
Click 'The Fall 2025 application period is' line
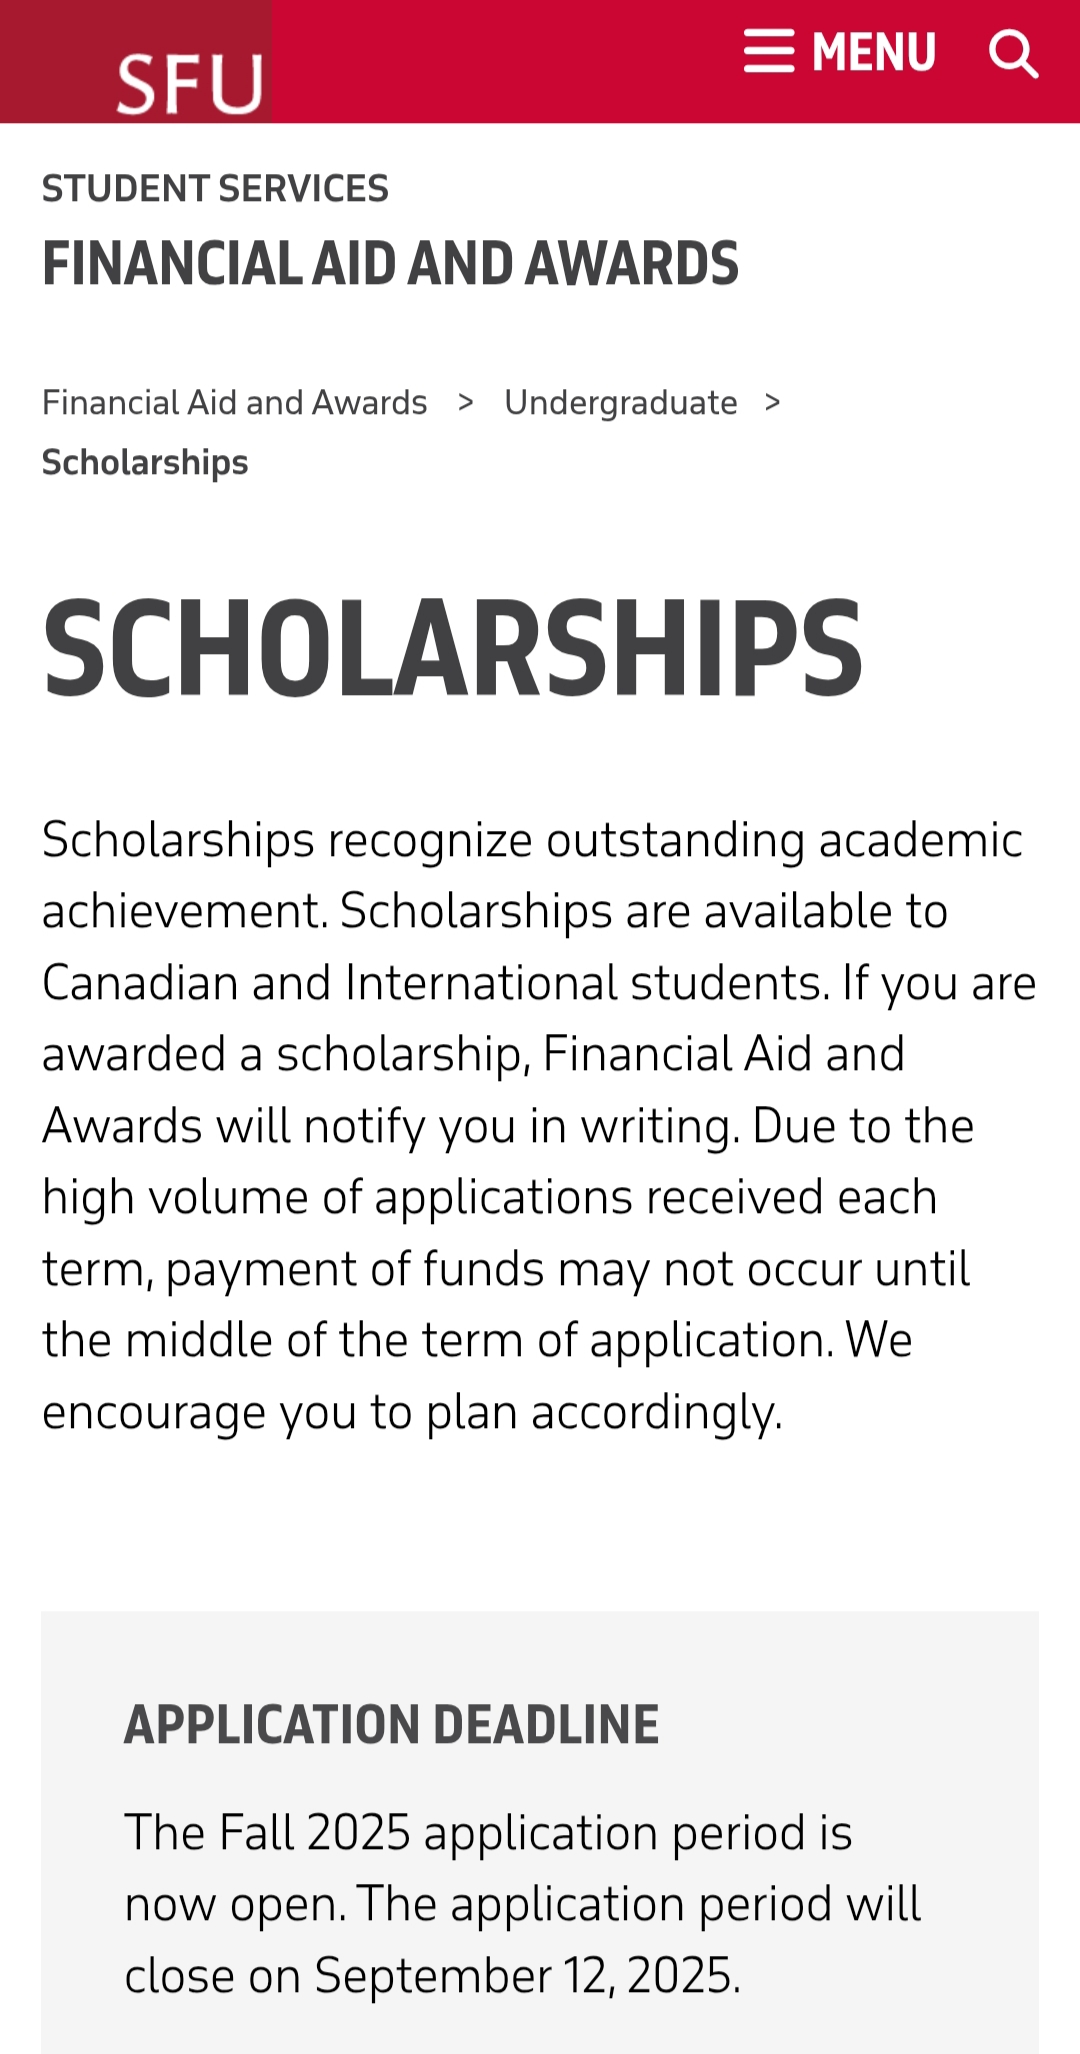pyautogui.click(x=488, y=1832)
